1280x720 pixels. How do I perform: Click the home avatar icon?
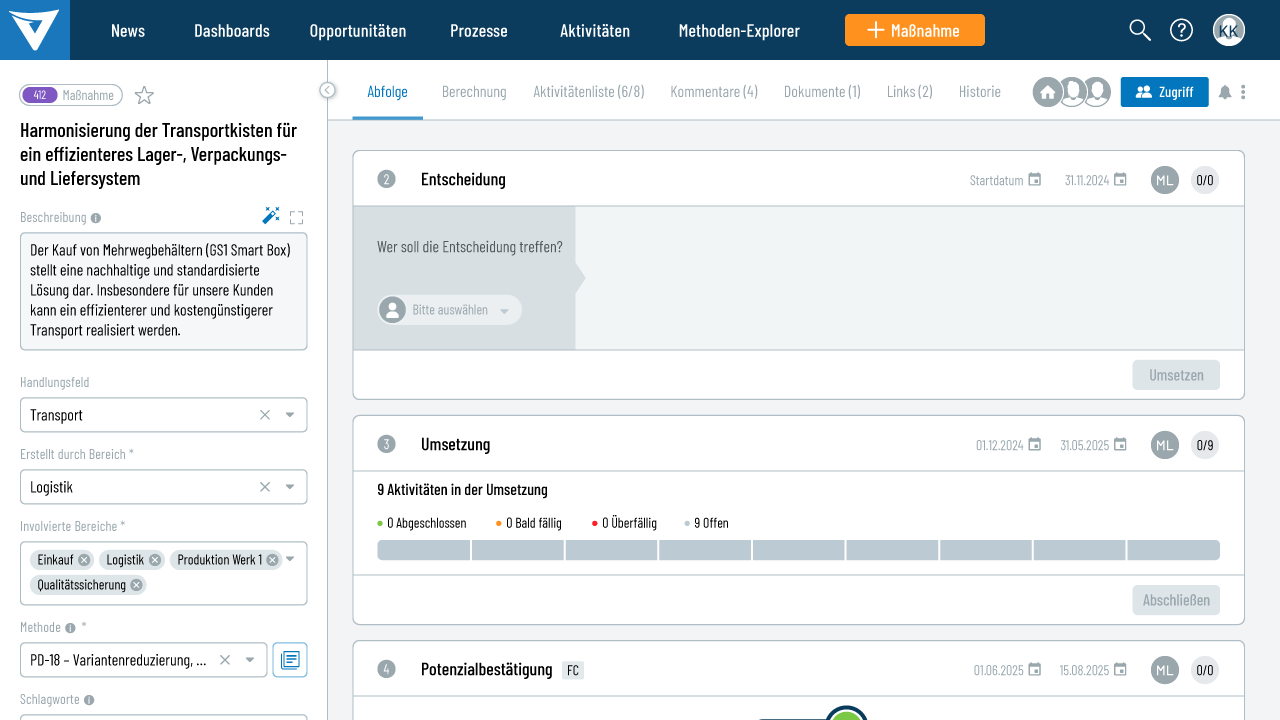pos(1047,92)
